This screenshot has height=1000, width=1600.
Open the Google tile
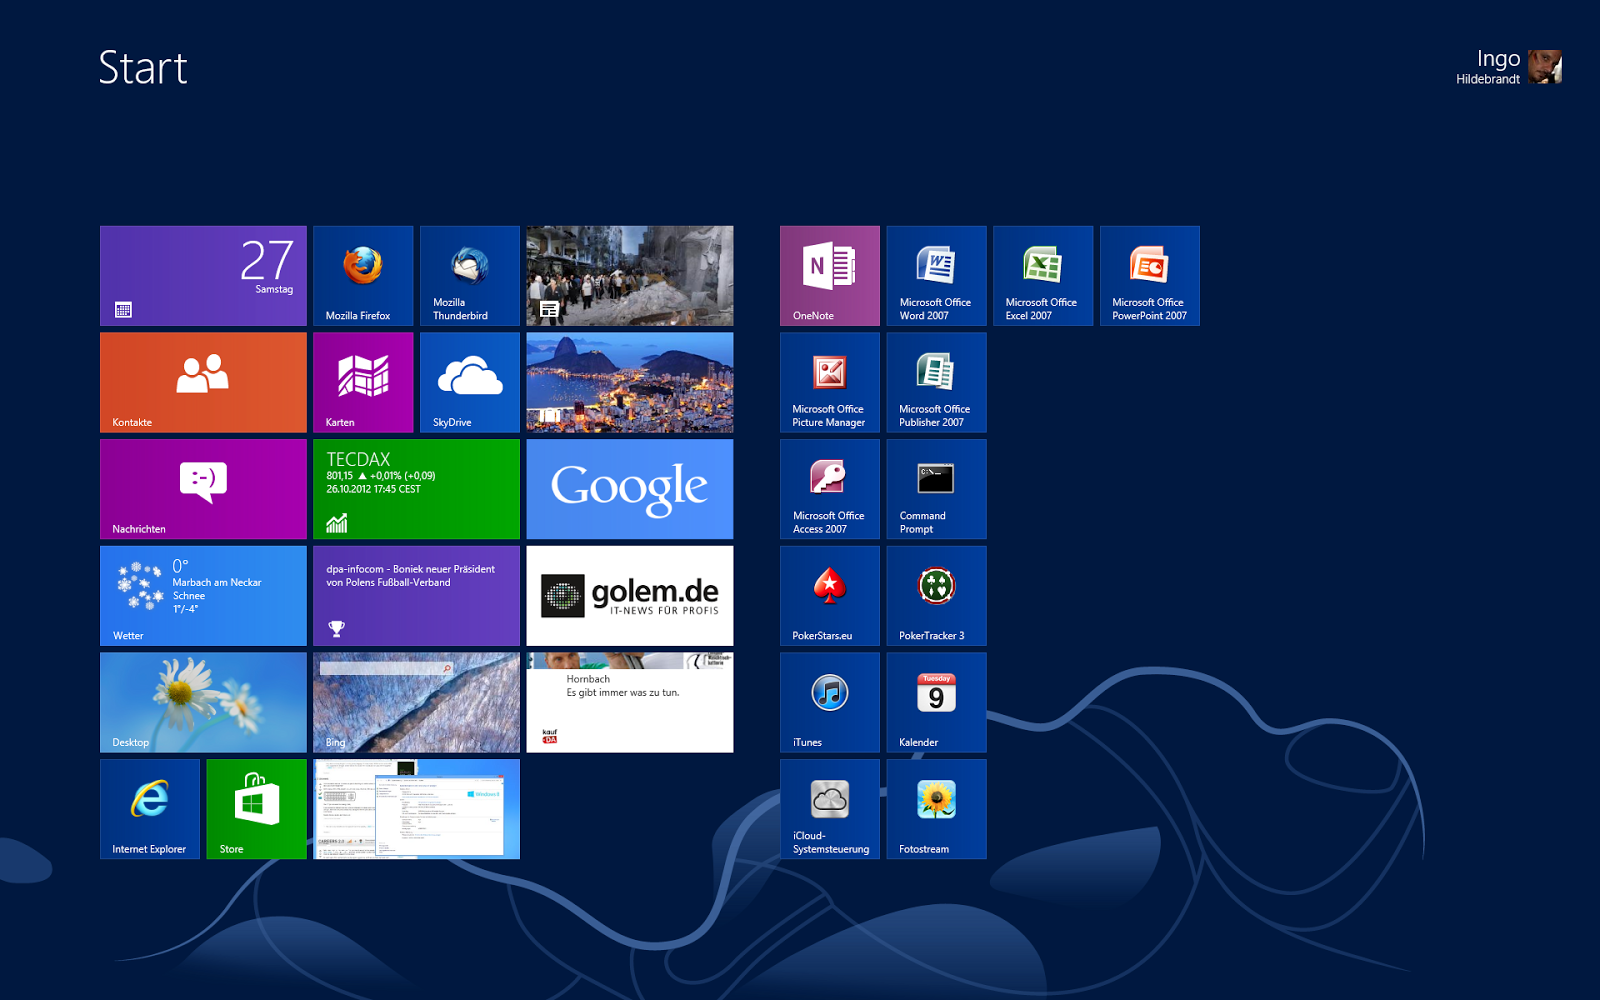630,489
